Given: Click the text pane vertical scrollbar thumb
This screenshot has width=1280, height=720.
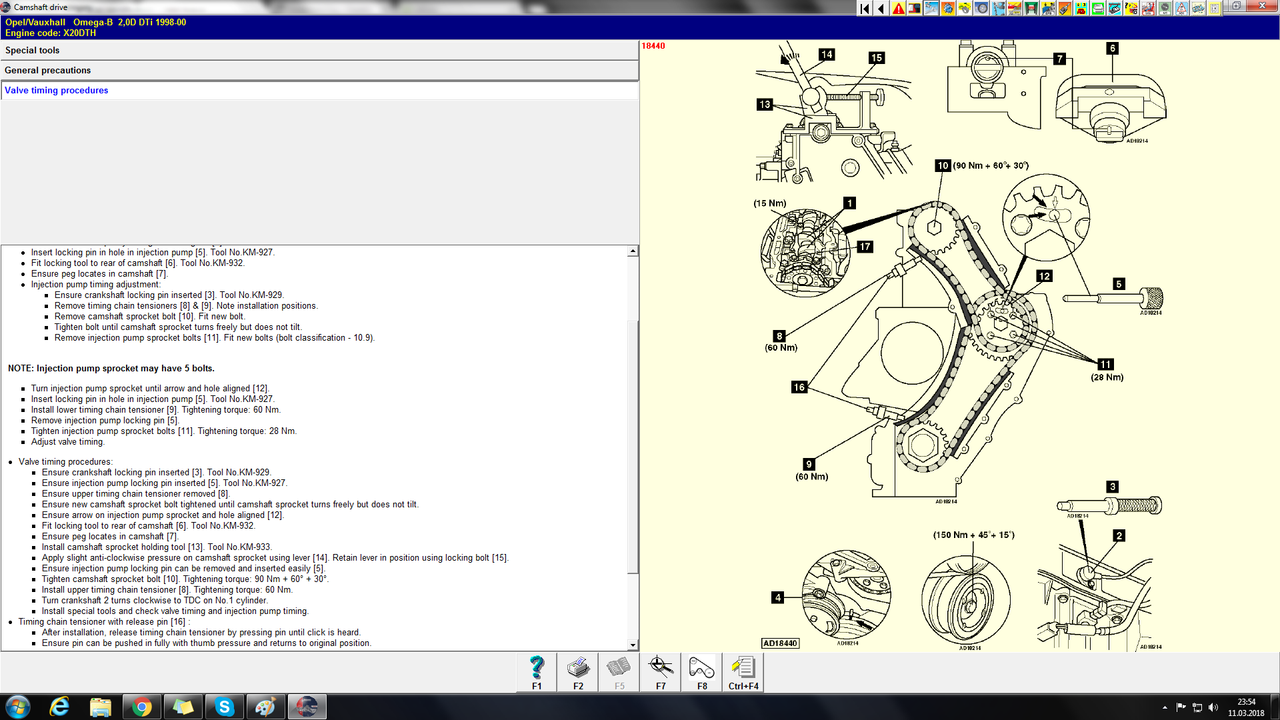Looking at the screenshot, I should pos(632,445).
